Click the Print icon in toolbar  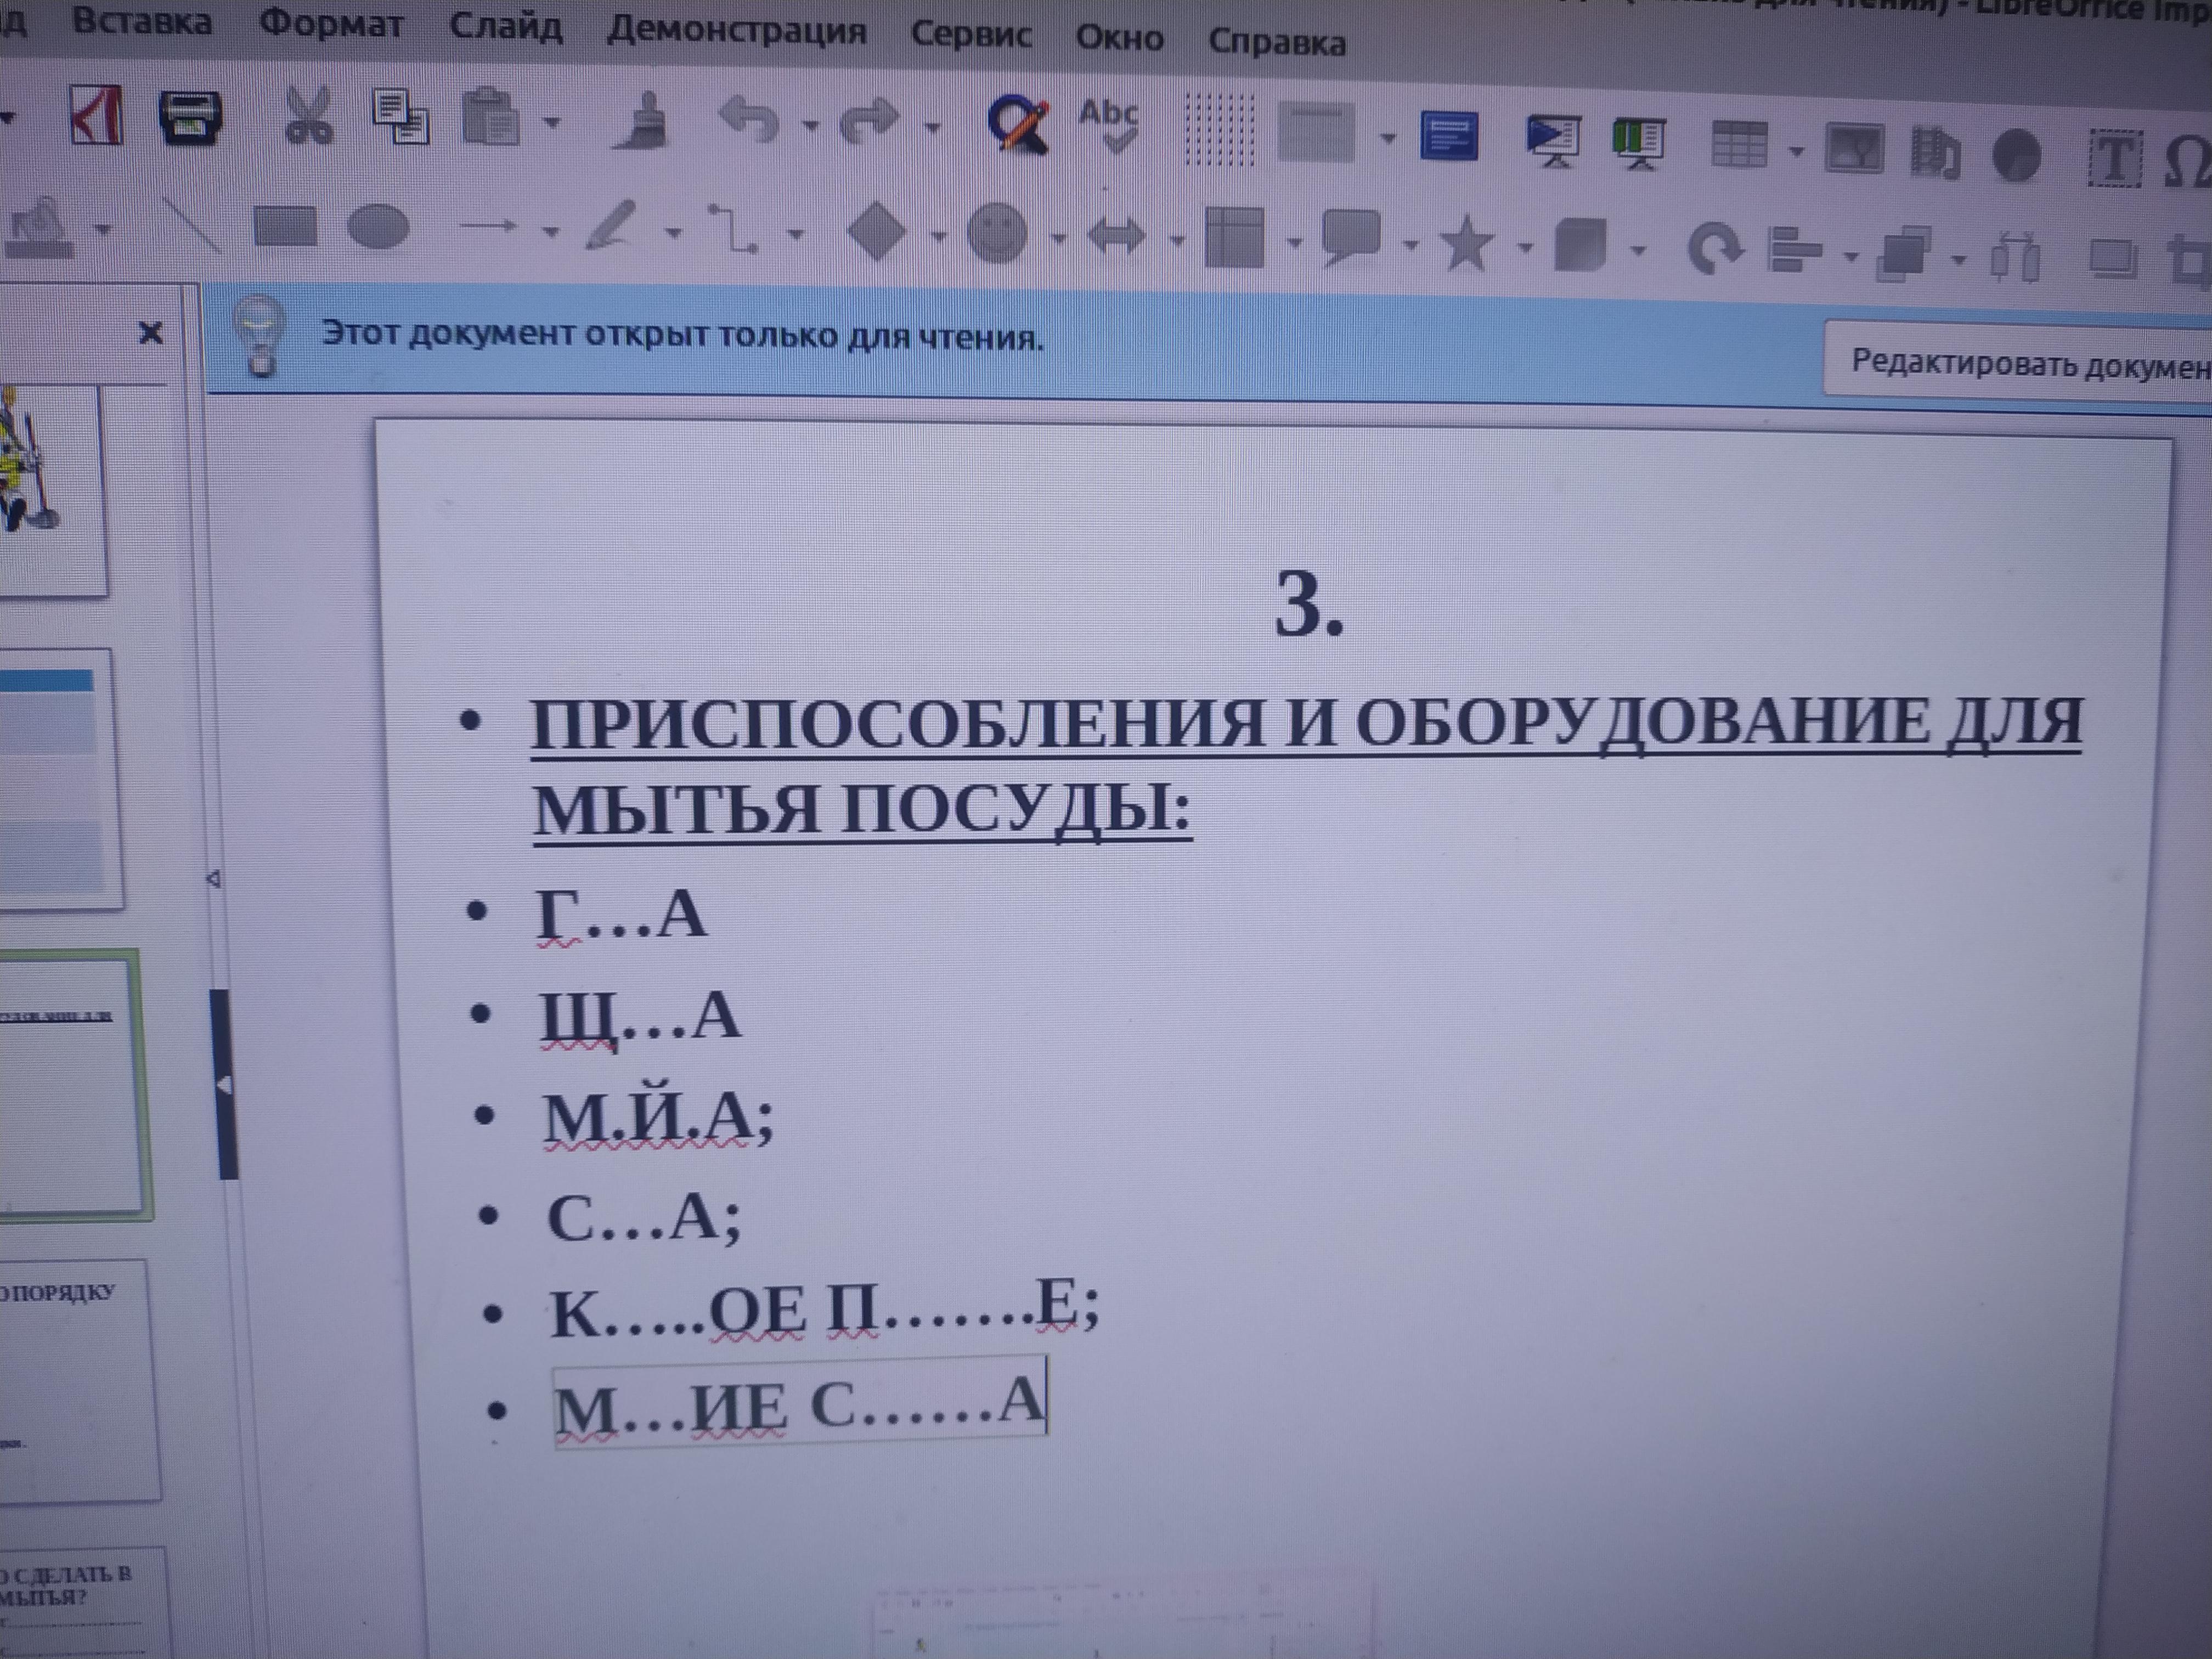190,117
